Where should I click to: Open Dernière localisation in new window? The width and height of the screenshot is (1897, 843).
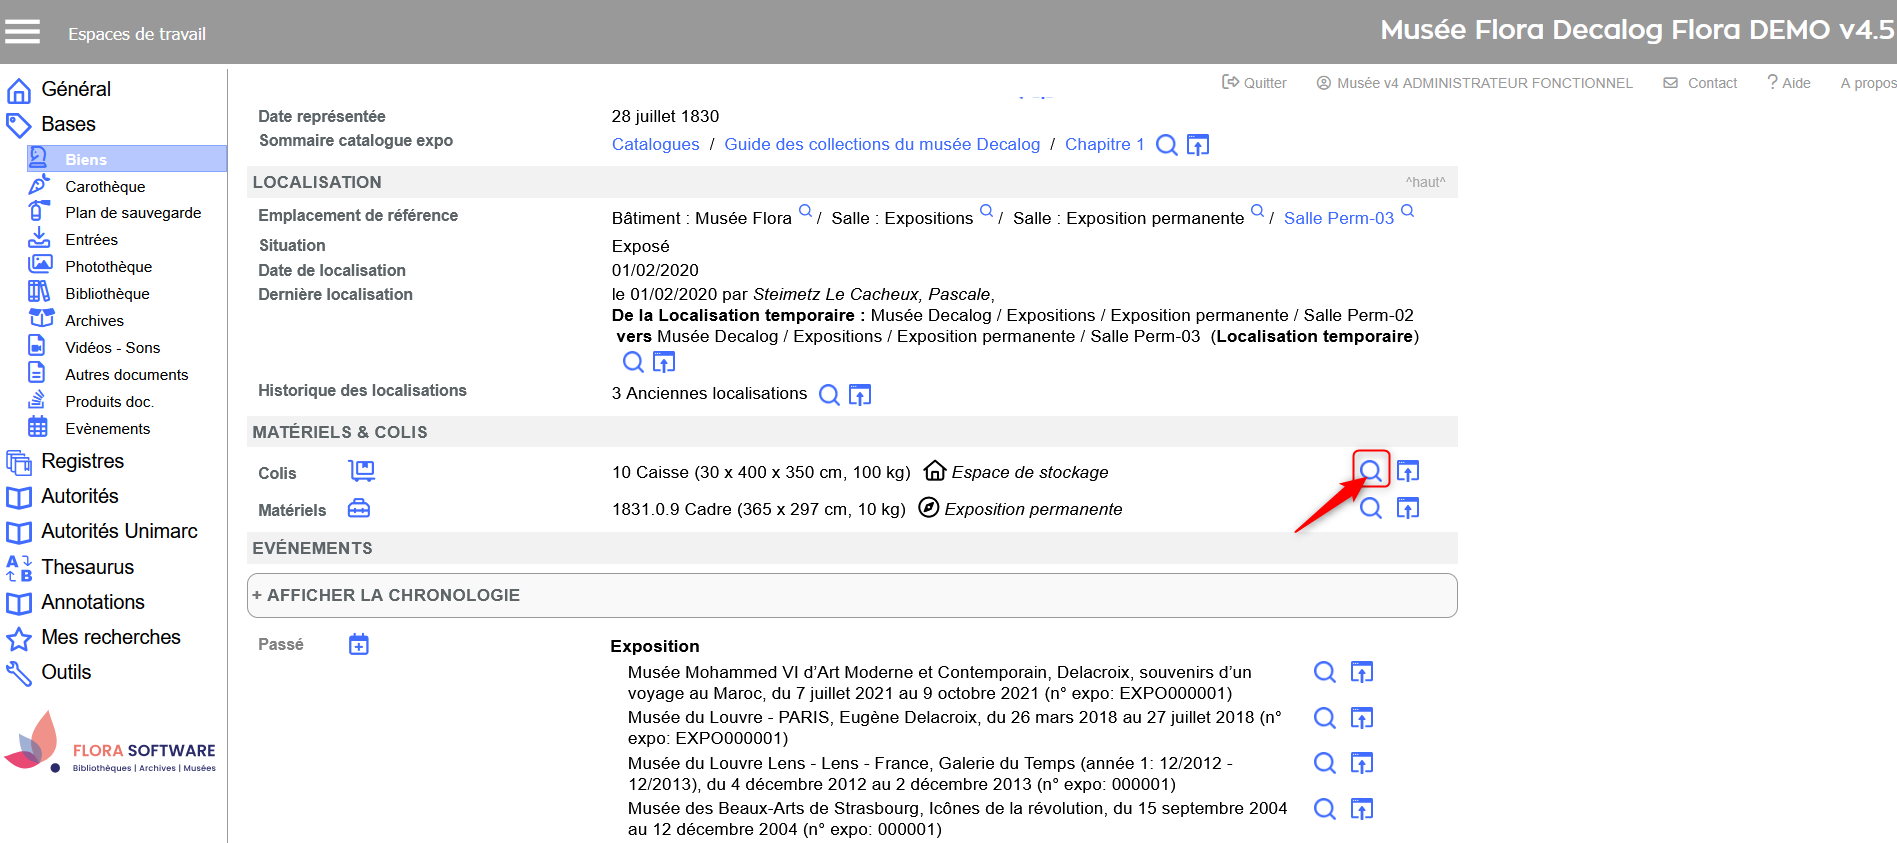pyautogui.click(x=664, y=362)
